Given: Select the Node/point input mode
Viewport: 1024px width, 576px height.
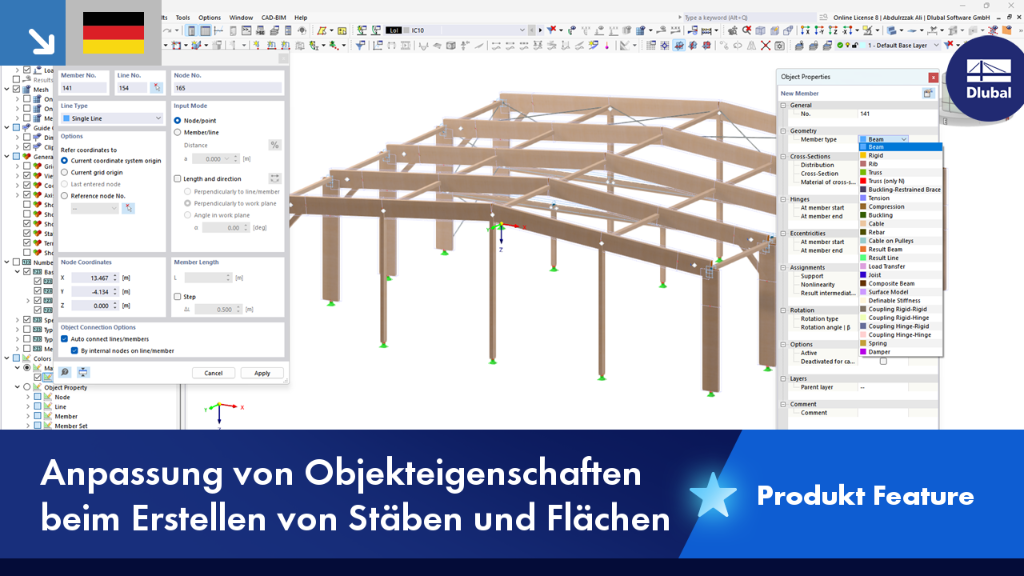Looking at the screenshot, I should coord(178,121).
